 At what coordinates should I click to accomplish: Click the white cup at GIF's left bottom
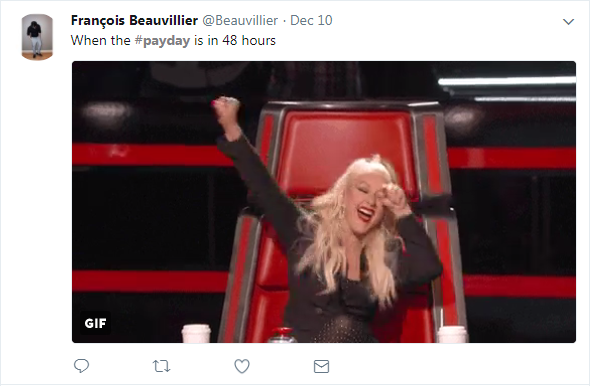[x=196, y=334]
